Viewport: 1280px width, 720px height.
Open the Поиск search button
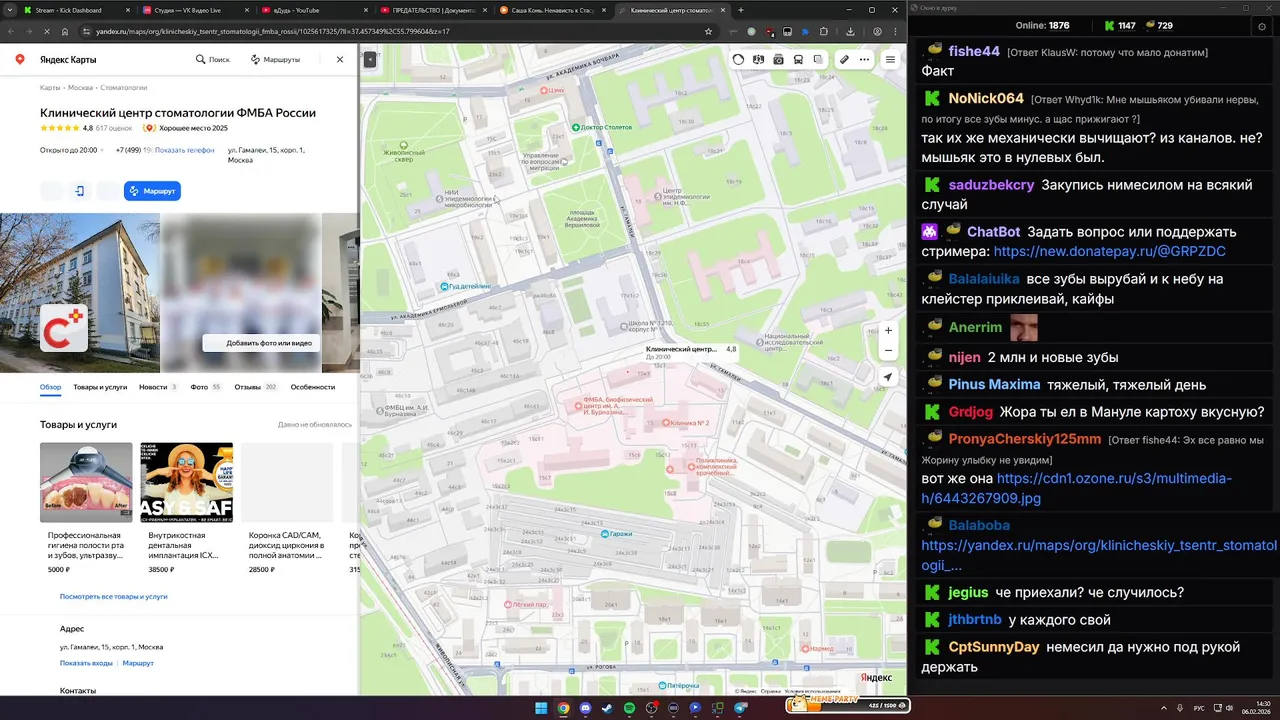point(212,60)
